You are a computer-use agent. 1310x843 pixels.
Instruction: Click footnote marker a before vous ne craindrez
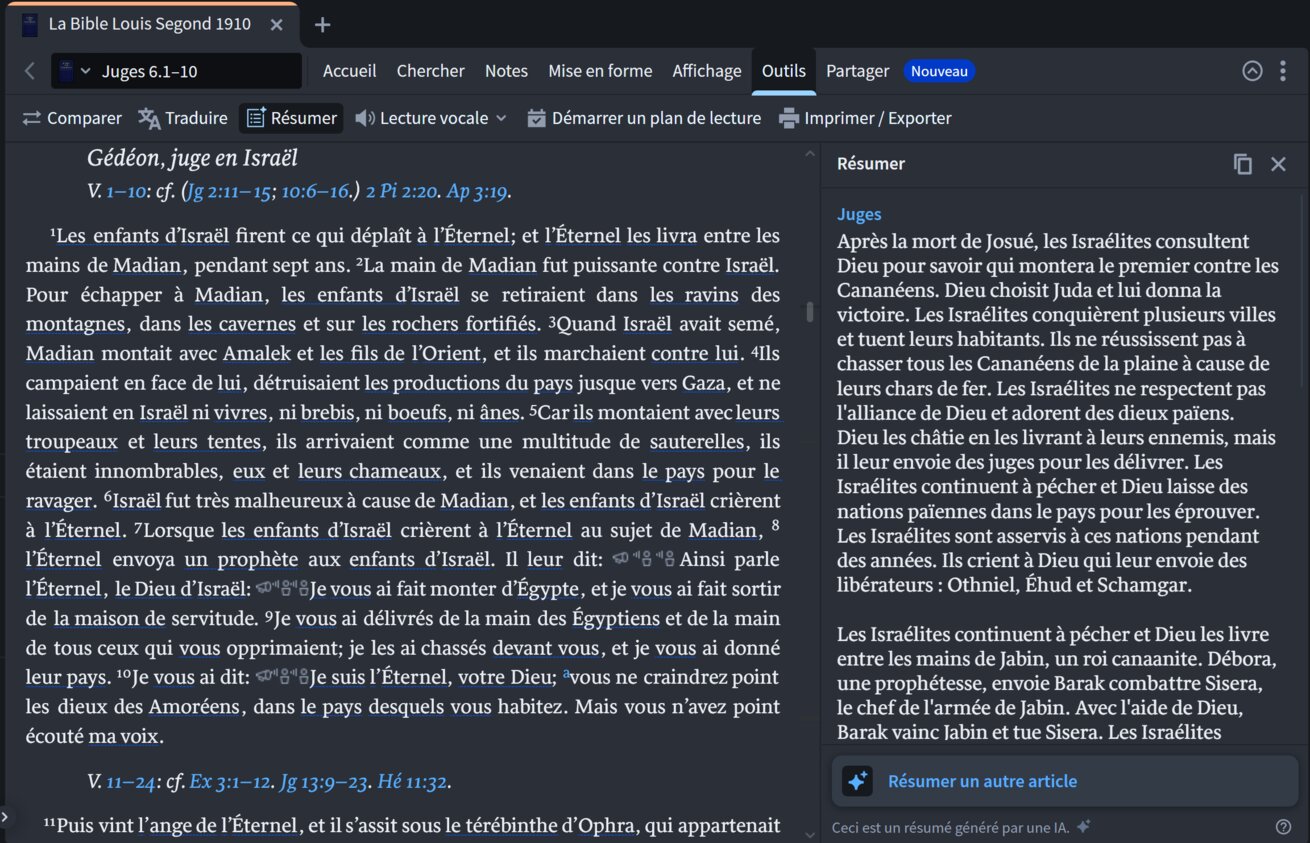click(x=566, y=674)
